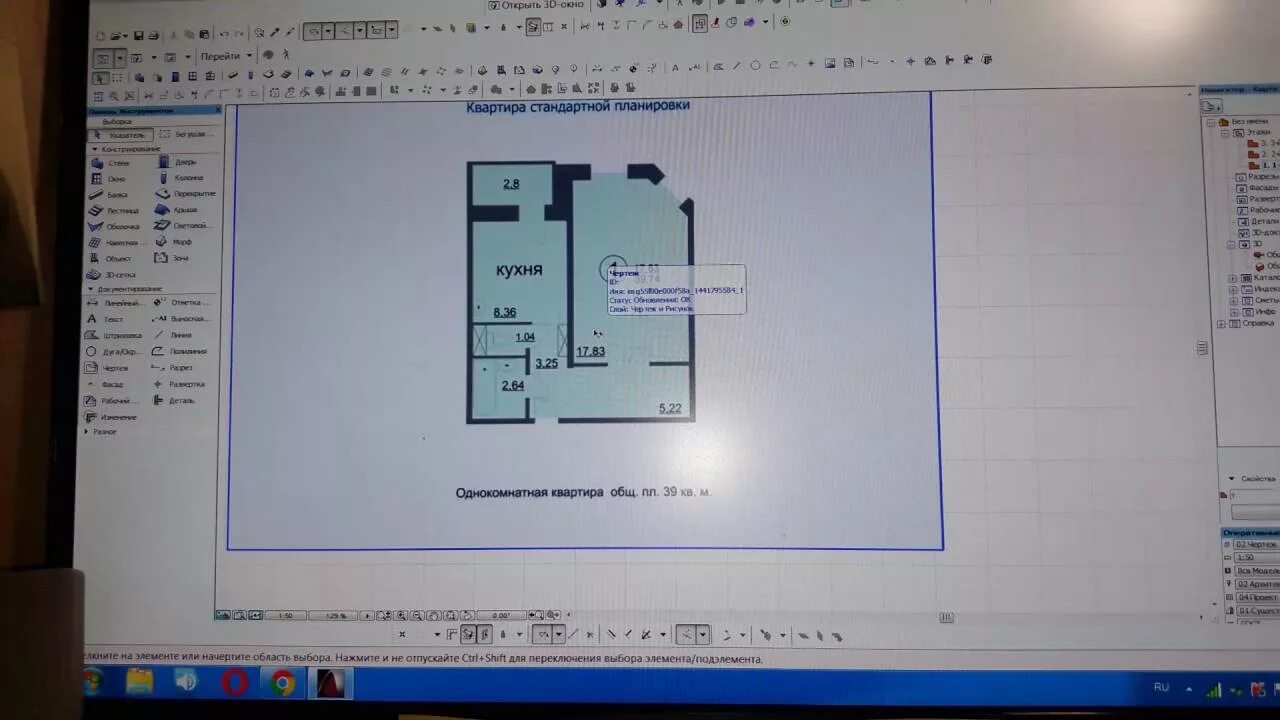
Task: Select the Window (Окно) tool
Action: [x=110, y=178]
